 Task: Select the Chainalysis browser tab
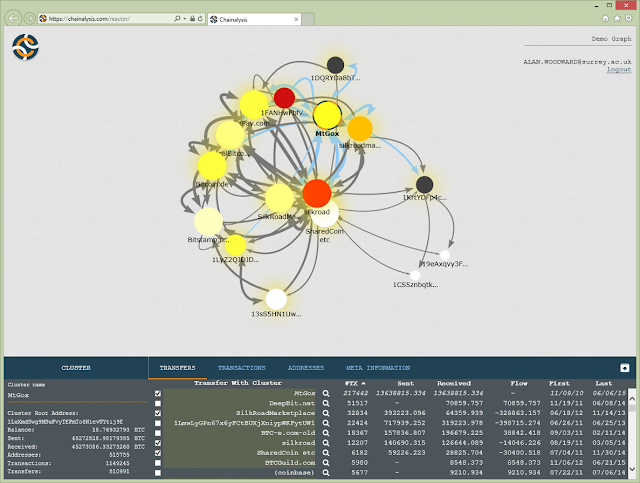click(x=255, y=19)
